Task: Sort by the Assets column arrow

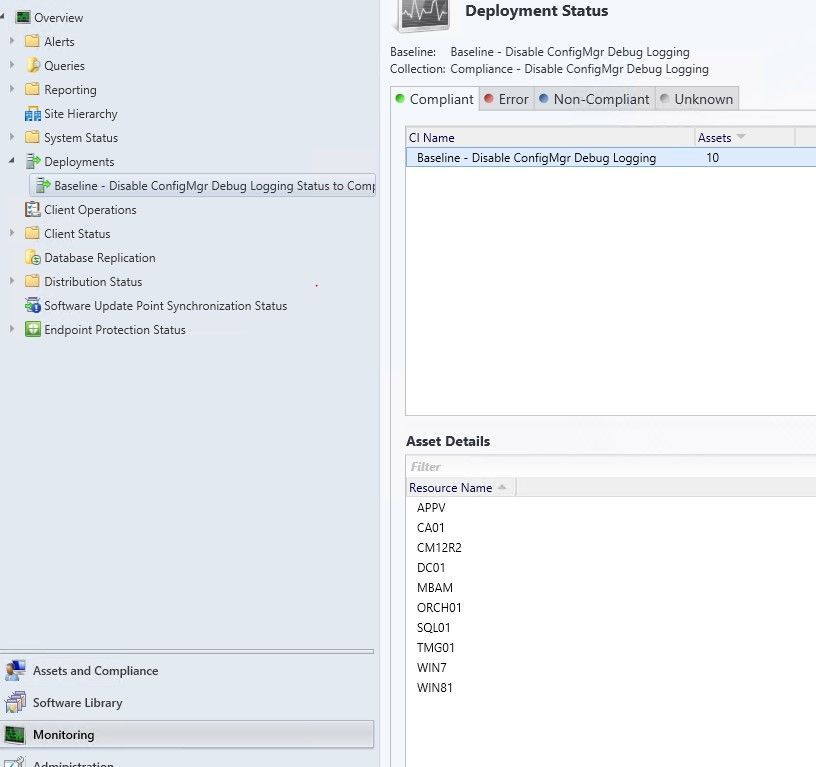Action: click(x=741, y=137)
